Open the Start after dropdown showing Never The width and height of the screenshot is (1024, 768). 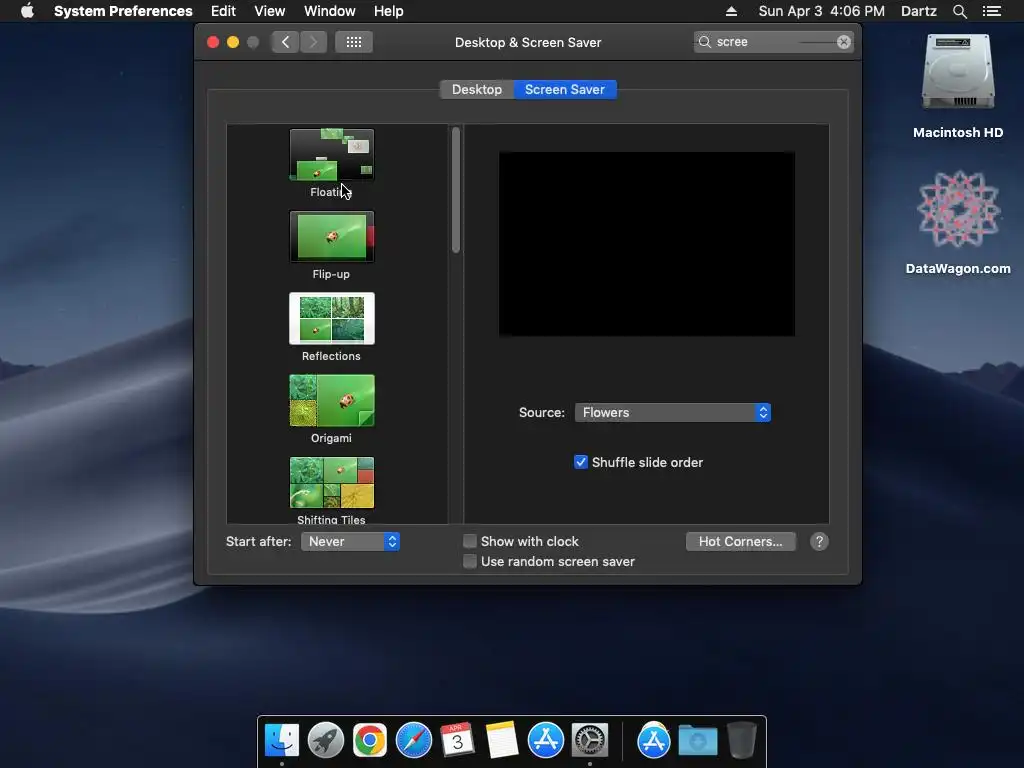click(x=350, y=541)
